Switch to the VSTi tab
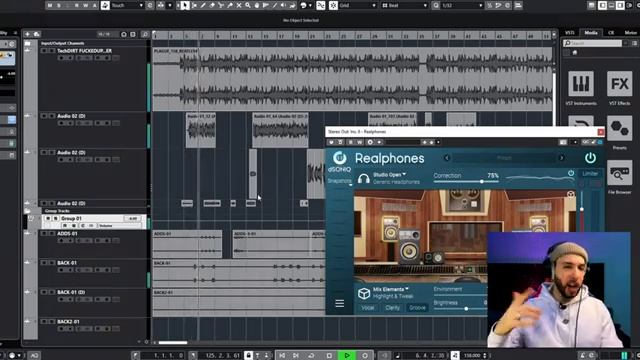Viewport: 640px width, 360px height. 570,33
